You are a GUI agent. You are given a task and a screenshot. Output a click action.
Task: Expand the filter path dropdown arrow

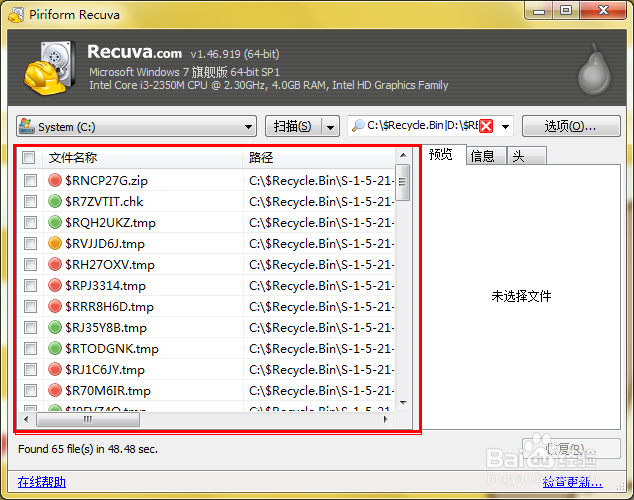(505, 127)
